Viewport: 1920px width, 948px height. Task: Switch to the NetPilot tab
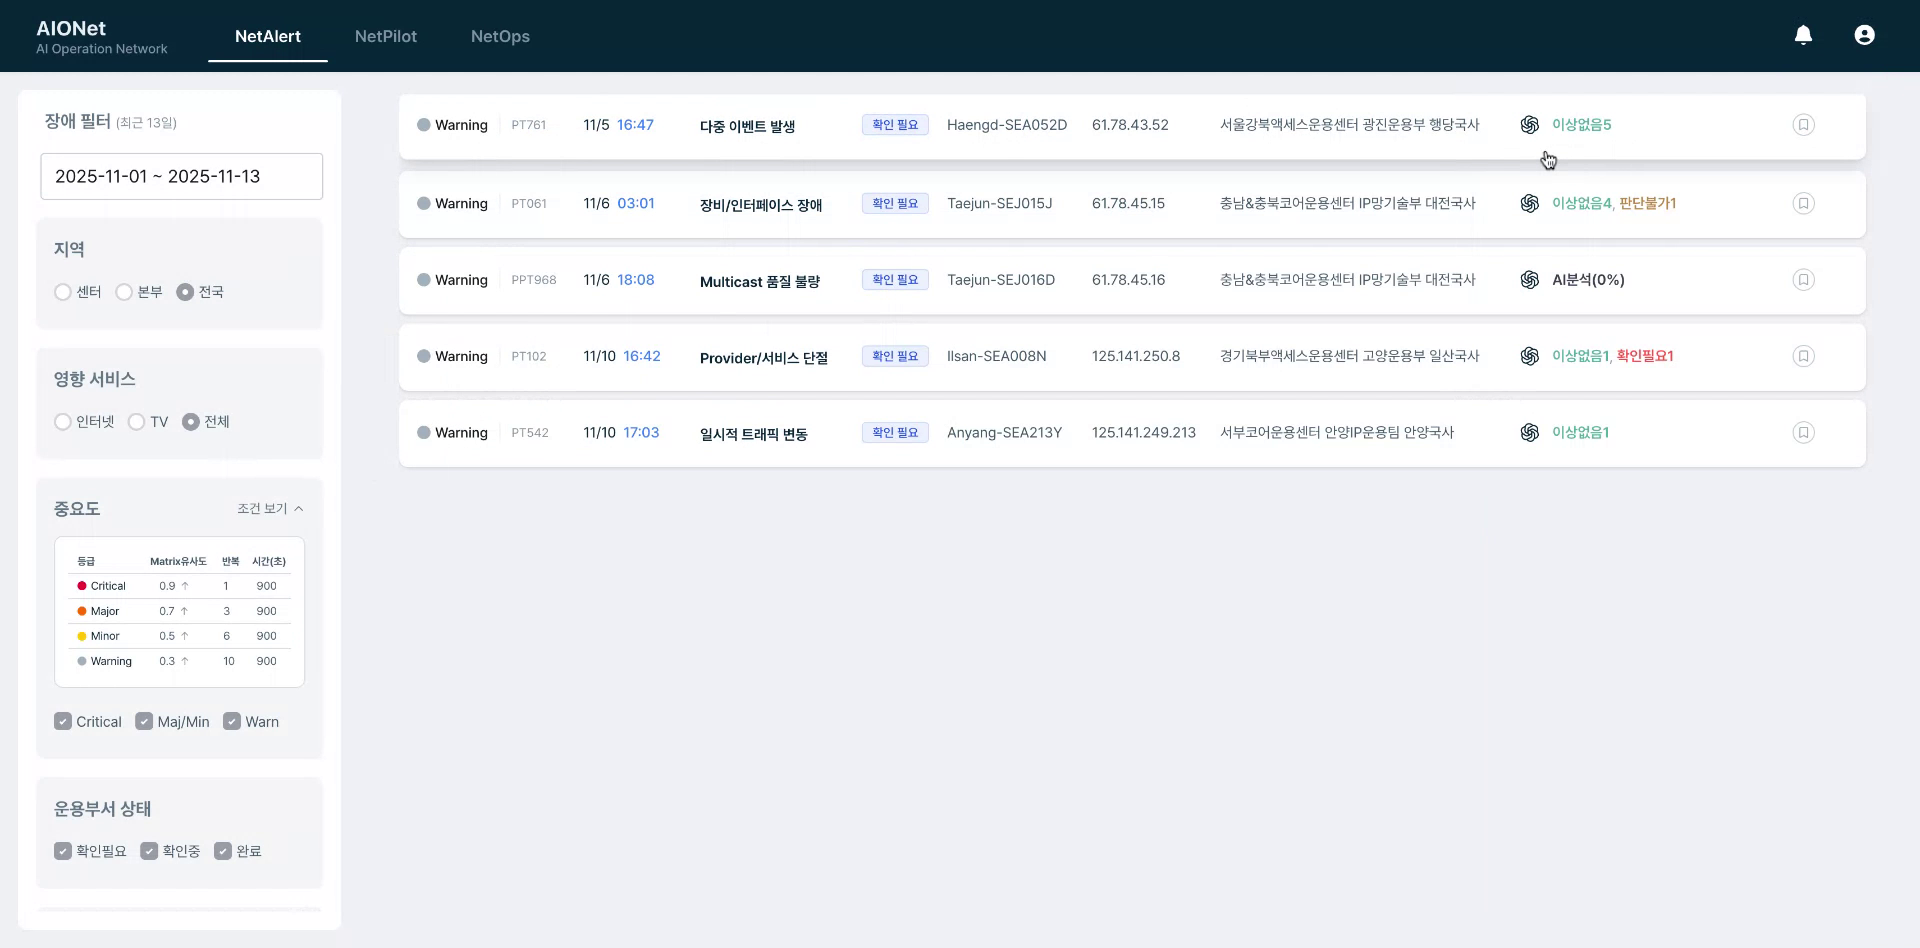point(386,36)
